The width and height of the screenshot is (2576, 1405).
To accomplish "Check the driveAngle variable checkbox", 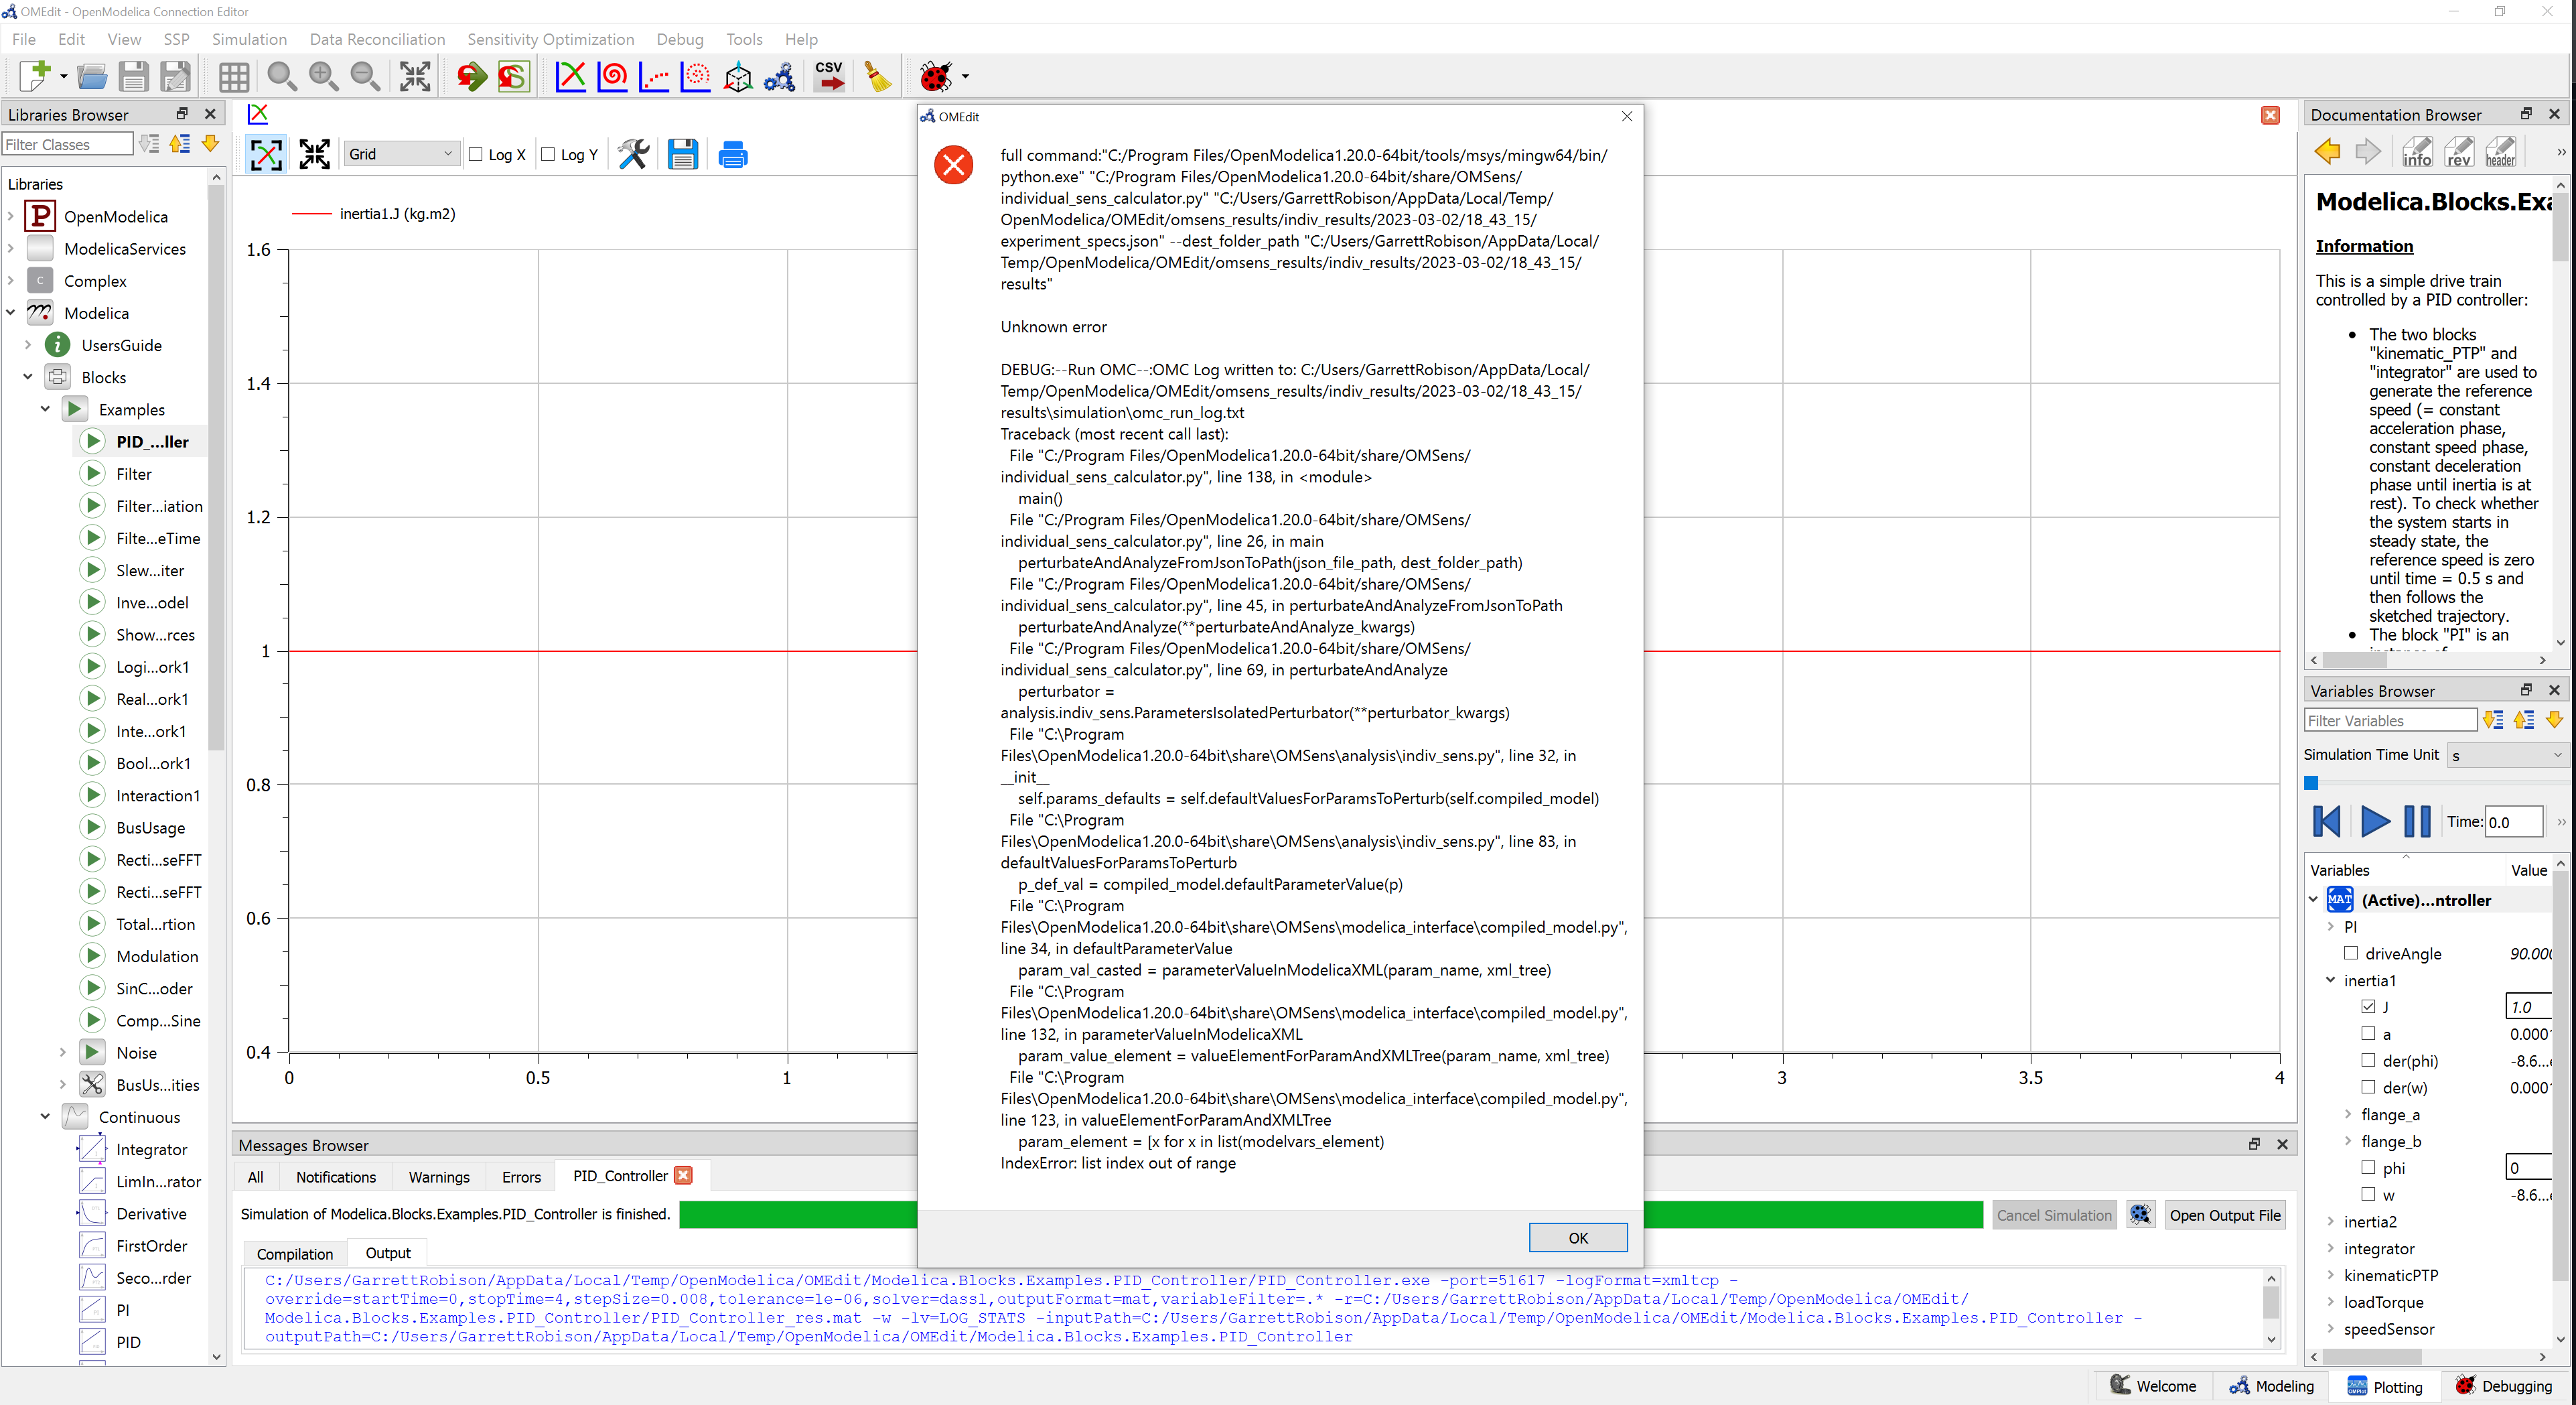I will [x=2351, y=953].
